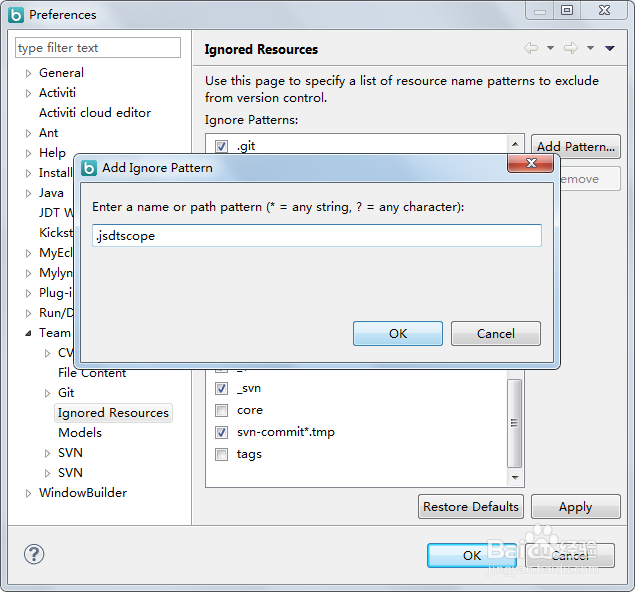Open the view menu triangle in the header
The height and width of the screenshot is (592, 635).
coord(610,48)
